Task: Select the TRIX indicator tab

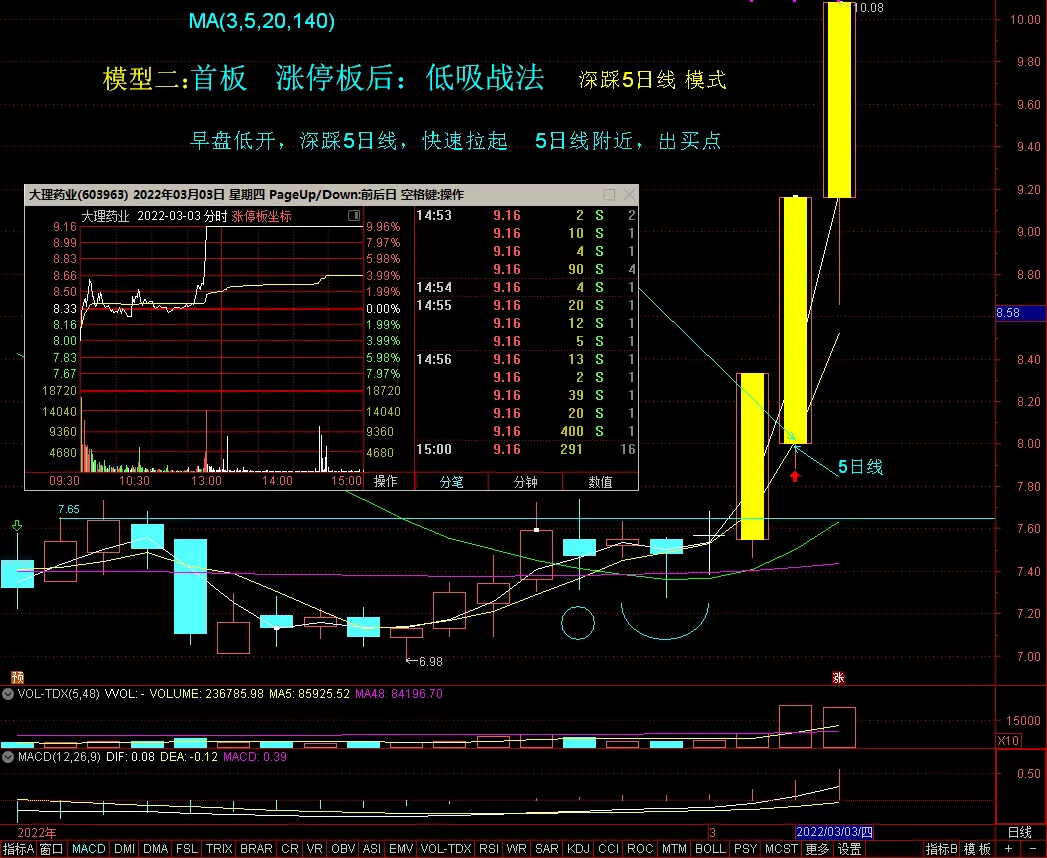Action: tap(218, 849)
